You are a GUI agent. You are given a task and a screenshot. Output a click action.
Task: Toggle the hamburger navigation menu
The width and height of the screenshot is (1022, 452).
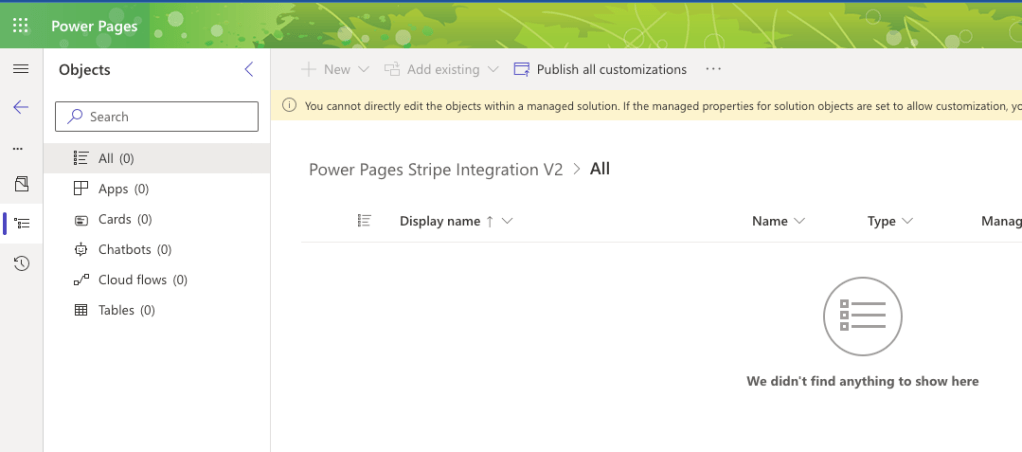pos(21,69)
